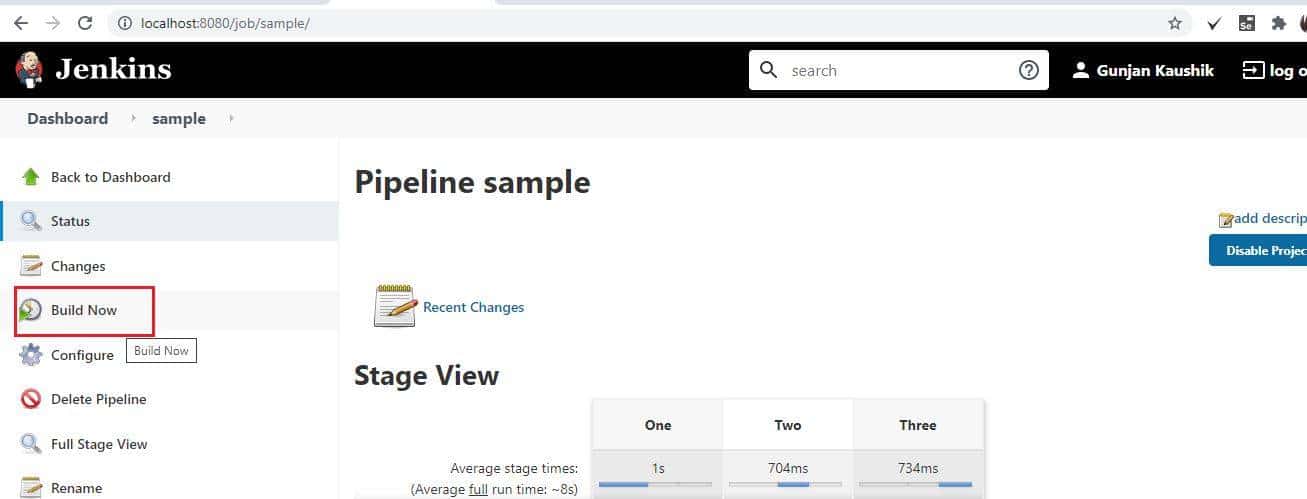Viewport: 1307px width, 499px height.
Task: Click the browser address bar URL
Action: point(225,23)
